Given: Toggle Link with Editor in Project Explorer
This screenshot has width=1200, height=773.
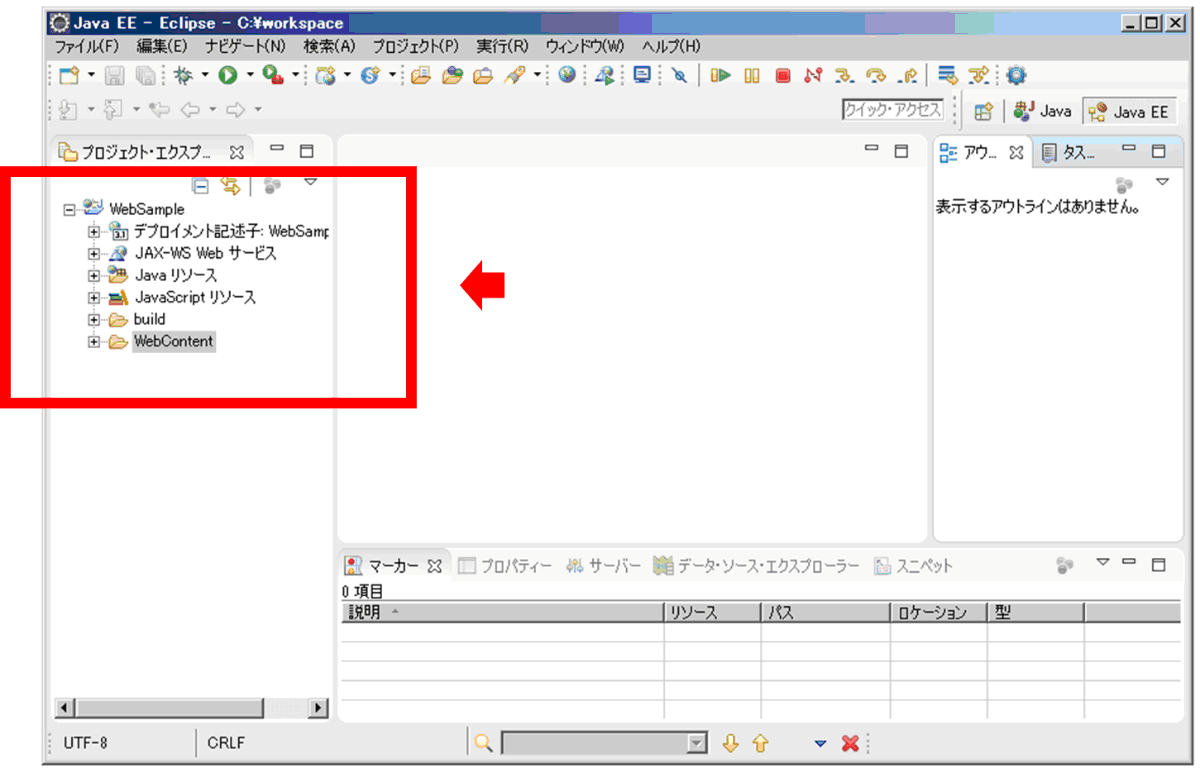Looking at the screenshot, I should pos(230,185).
